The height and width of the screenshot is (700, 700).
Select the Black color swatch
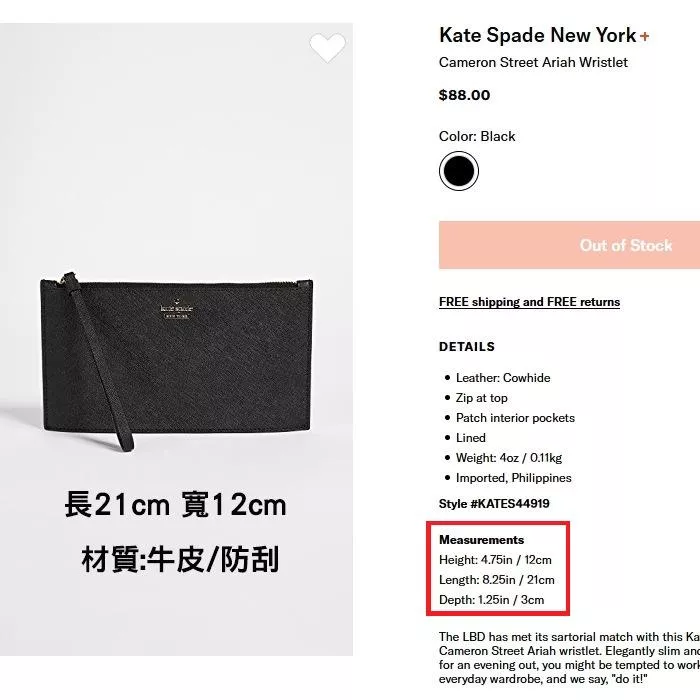click(x=458, y=171)
